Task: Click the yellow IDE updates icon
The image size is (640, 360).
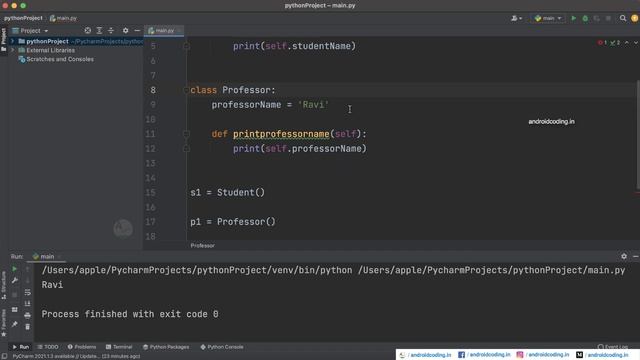Action: click(x=635, y=18)
